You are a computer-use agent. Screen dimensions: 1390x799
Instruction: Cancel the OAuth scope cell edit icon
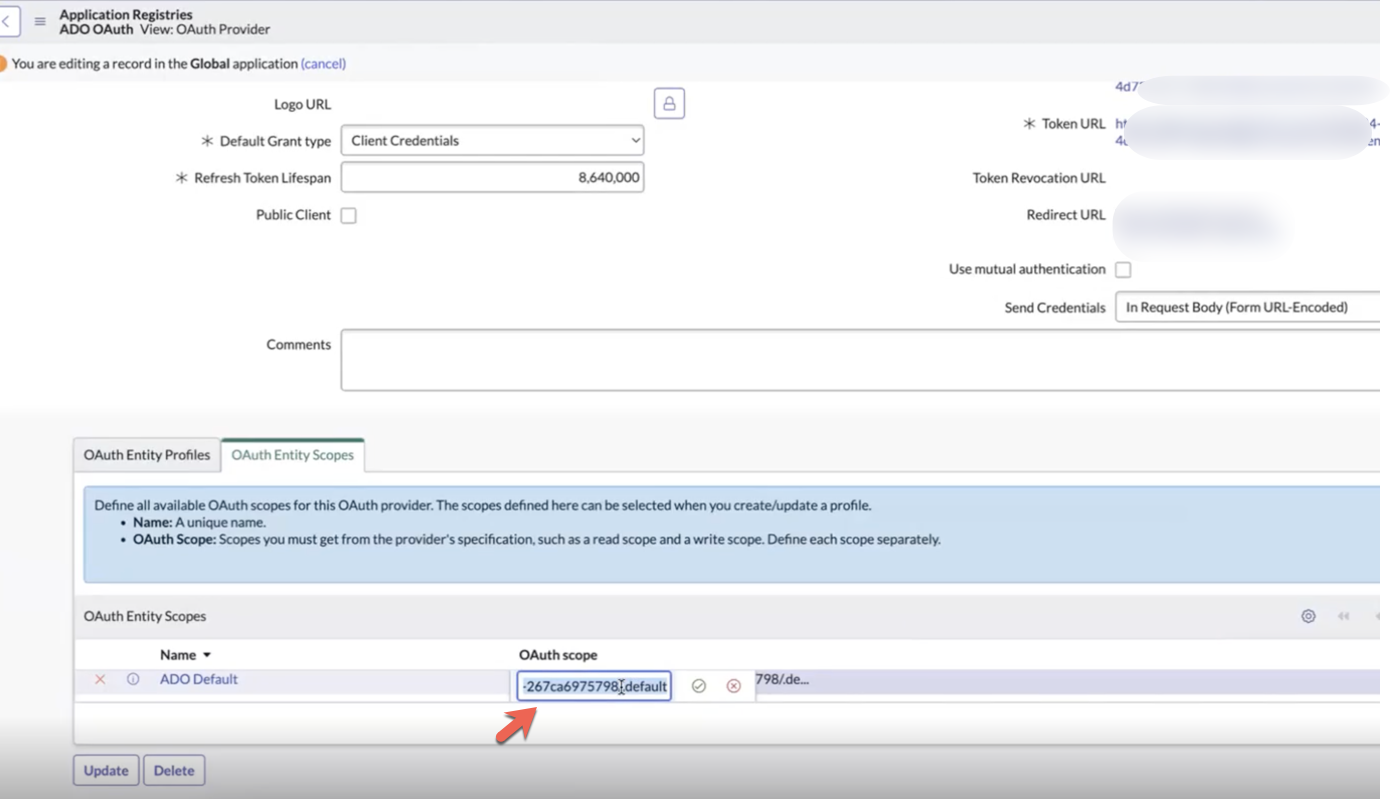[734, 686]
